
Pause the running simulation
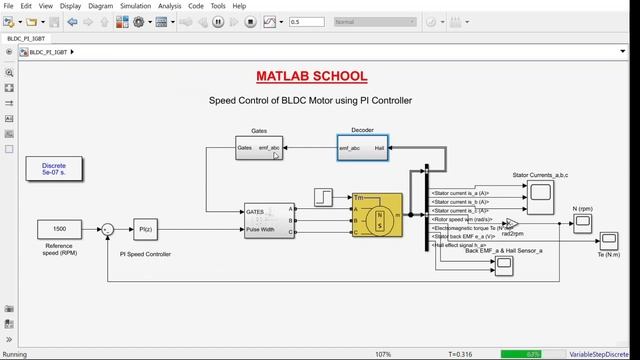[x=218, y=22]
